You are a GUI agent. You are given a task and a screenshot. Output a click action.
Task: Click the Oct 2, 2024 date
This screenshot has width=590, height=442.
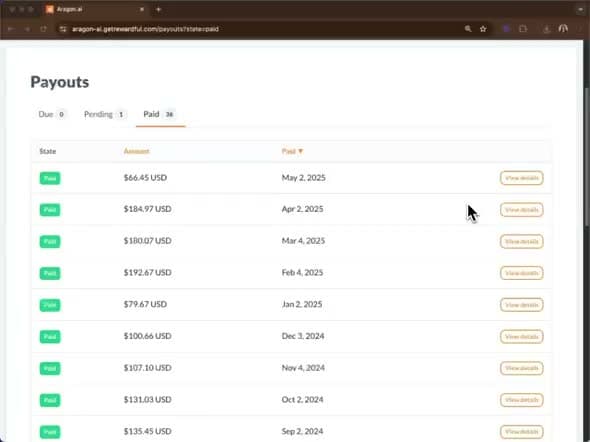[x=302, y=399]
